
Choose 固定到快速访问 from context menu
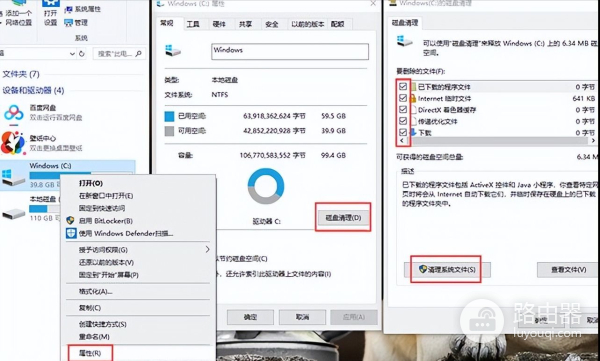pyautogui.click(x=102, y=208)
